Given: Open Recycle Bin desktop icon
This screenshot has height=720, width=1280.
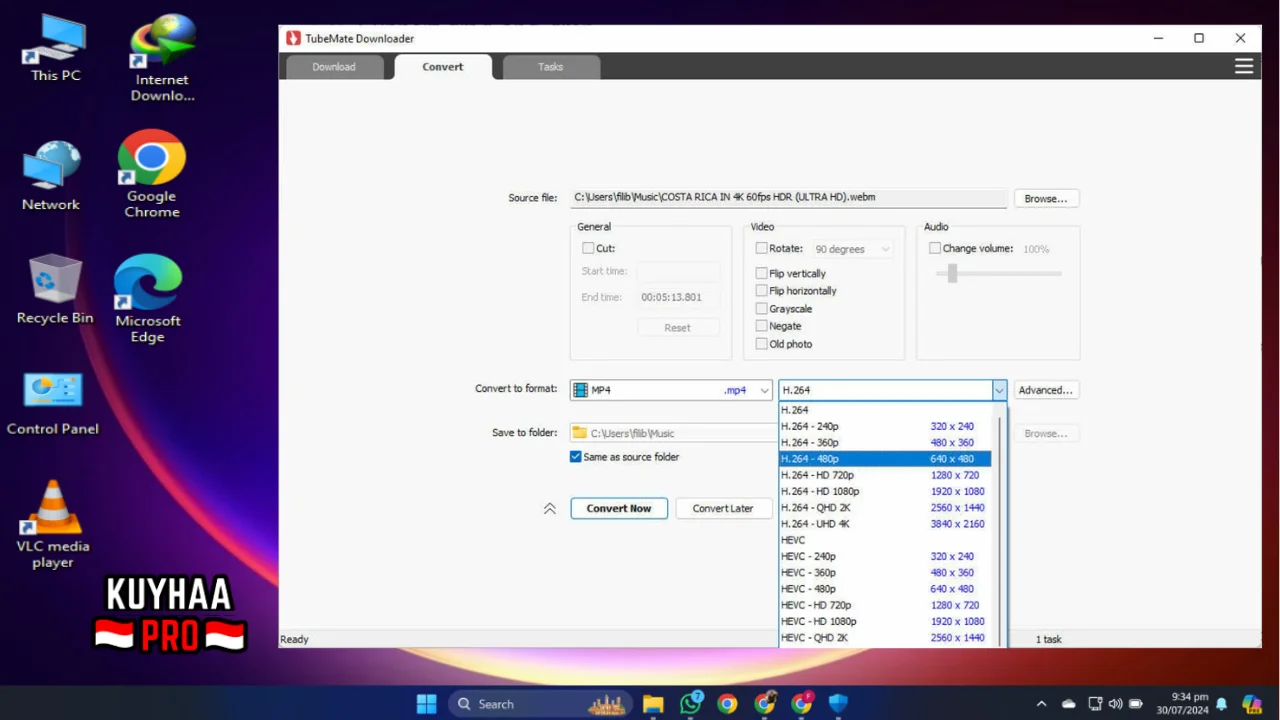Looking at the screenshot, I should 55,289.
